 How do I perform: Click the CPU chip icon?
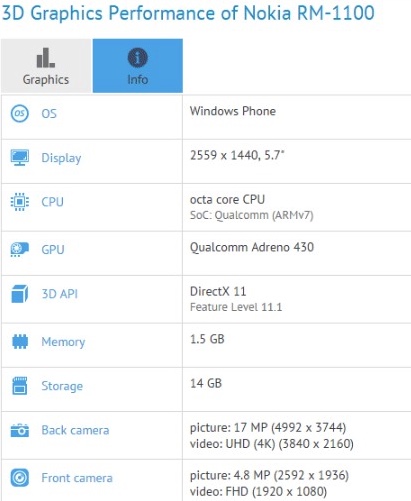20,202
